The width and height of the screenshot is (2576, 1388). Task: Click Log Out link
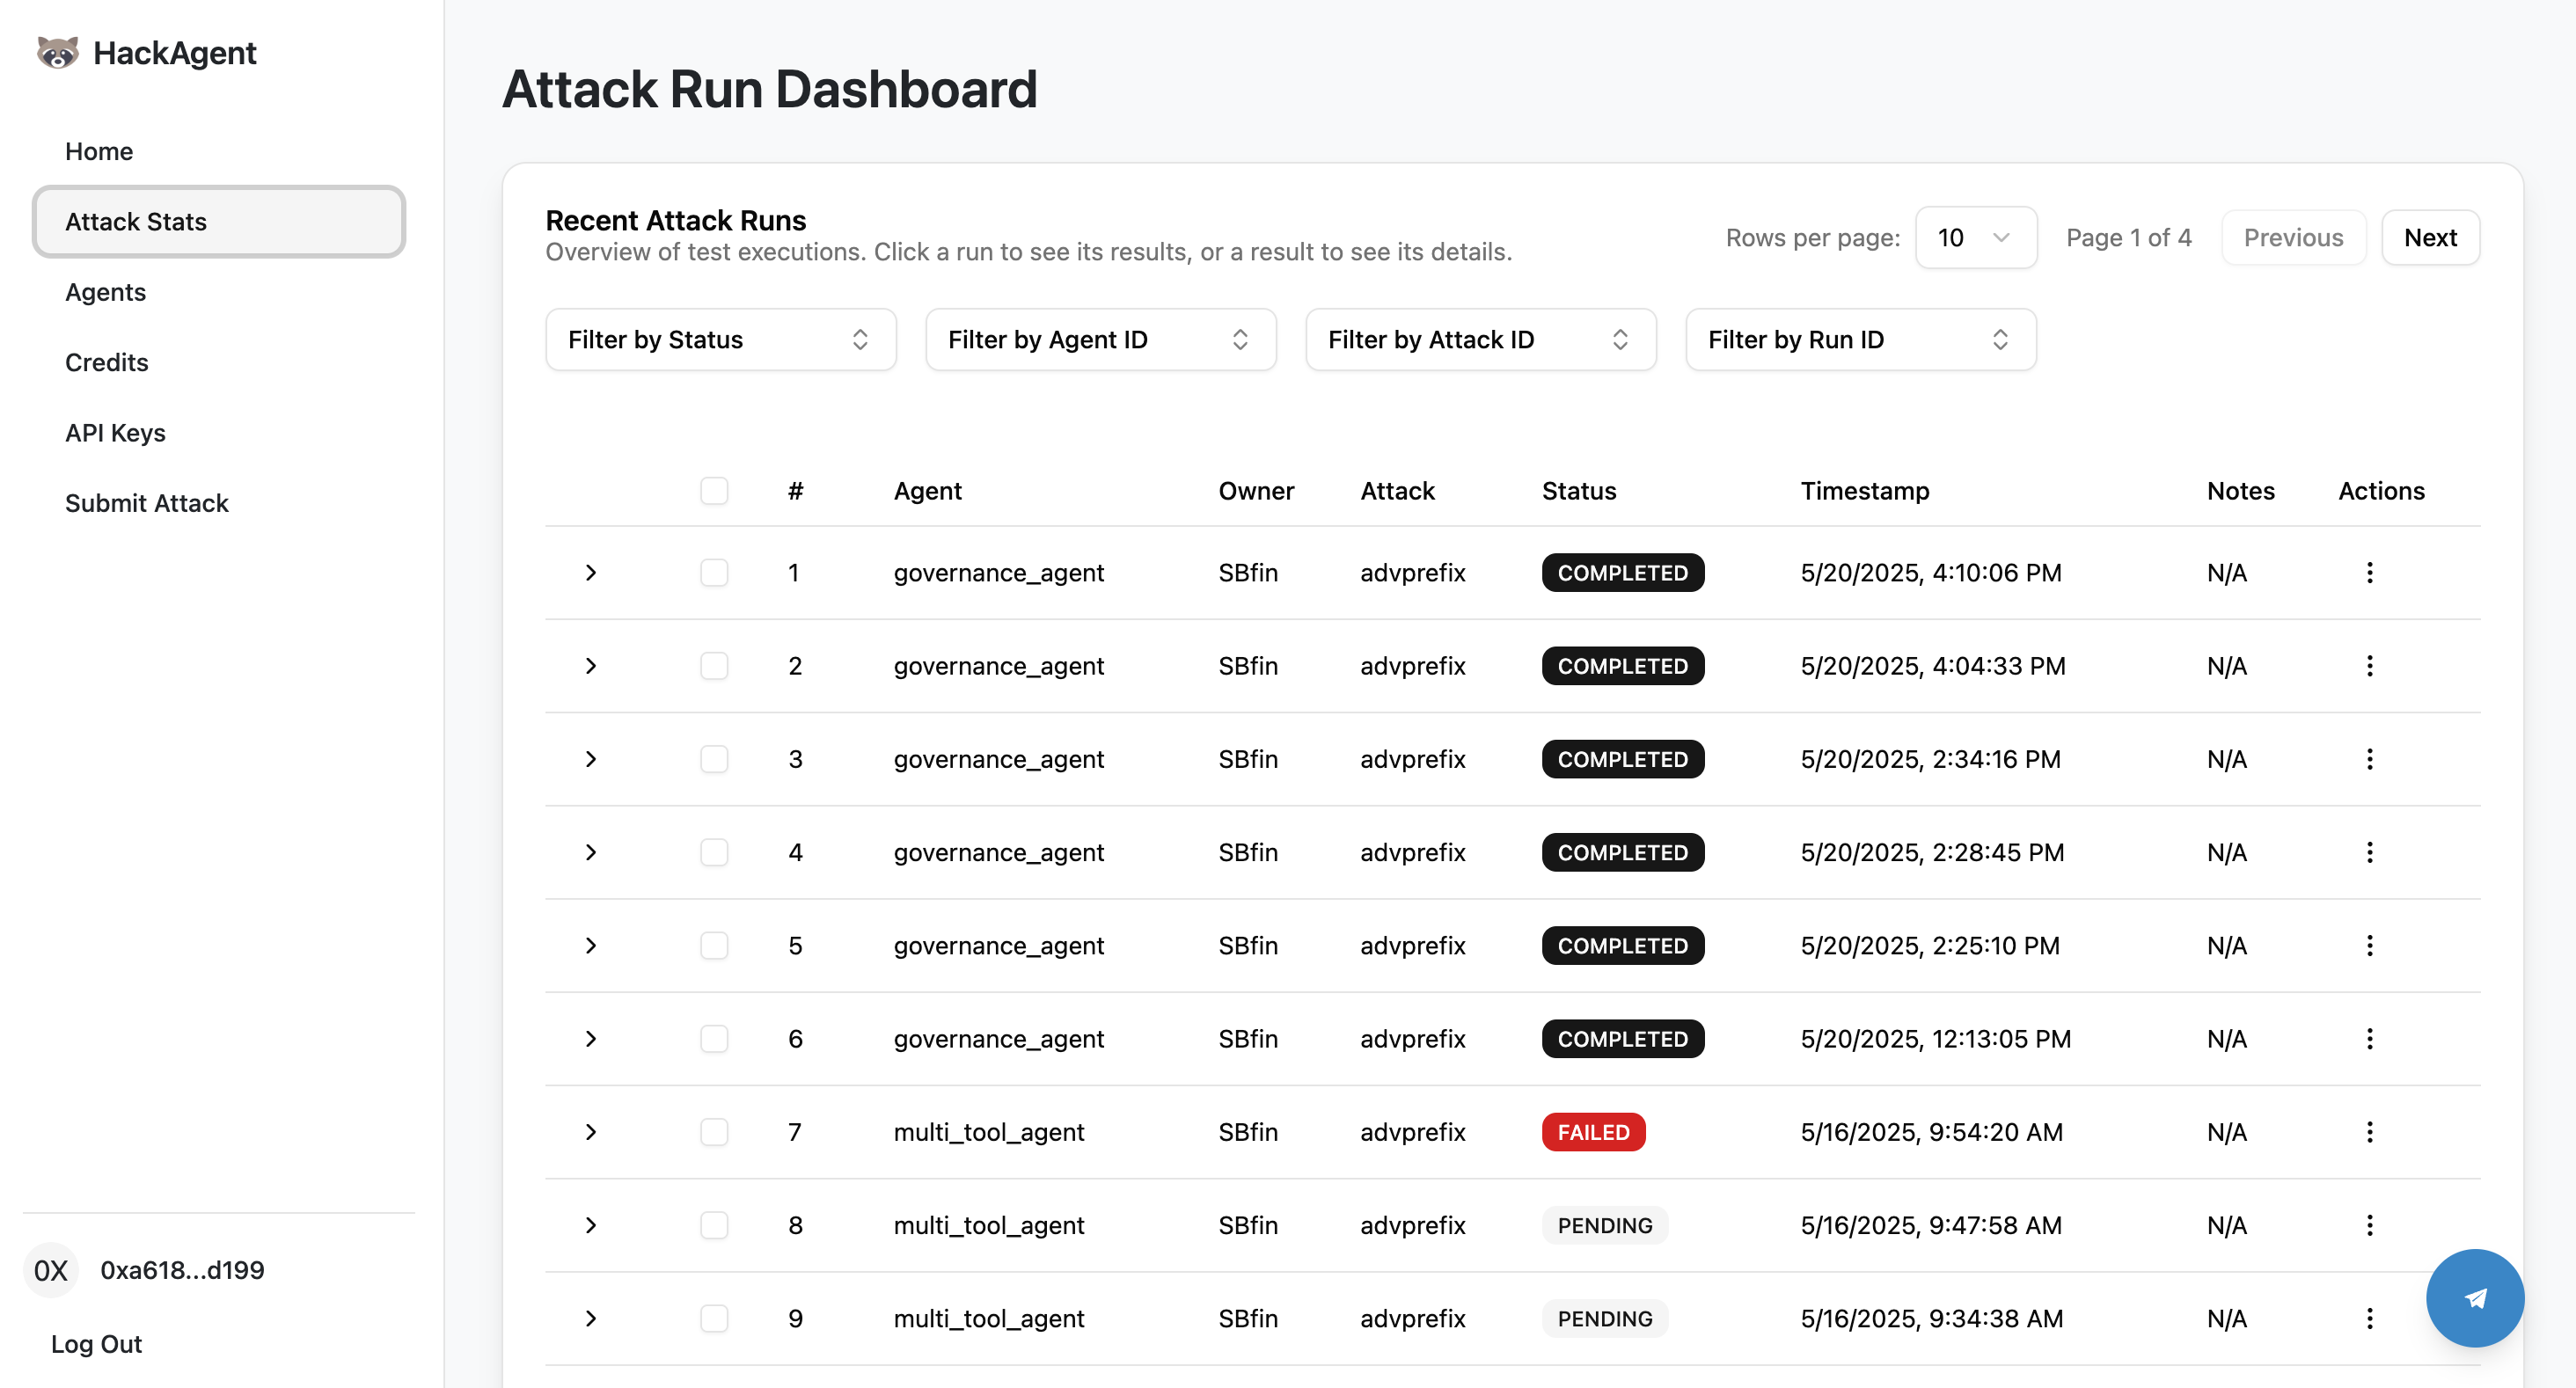[x=96, y=1344]
